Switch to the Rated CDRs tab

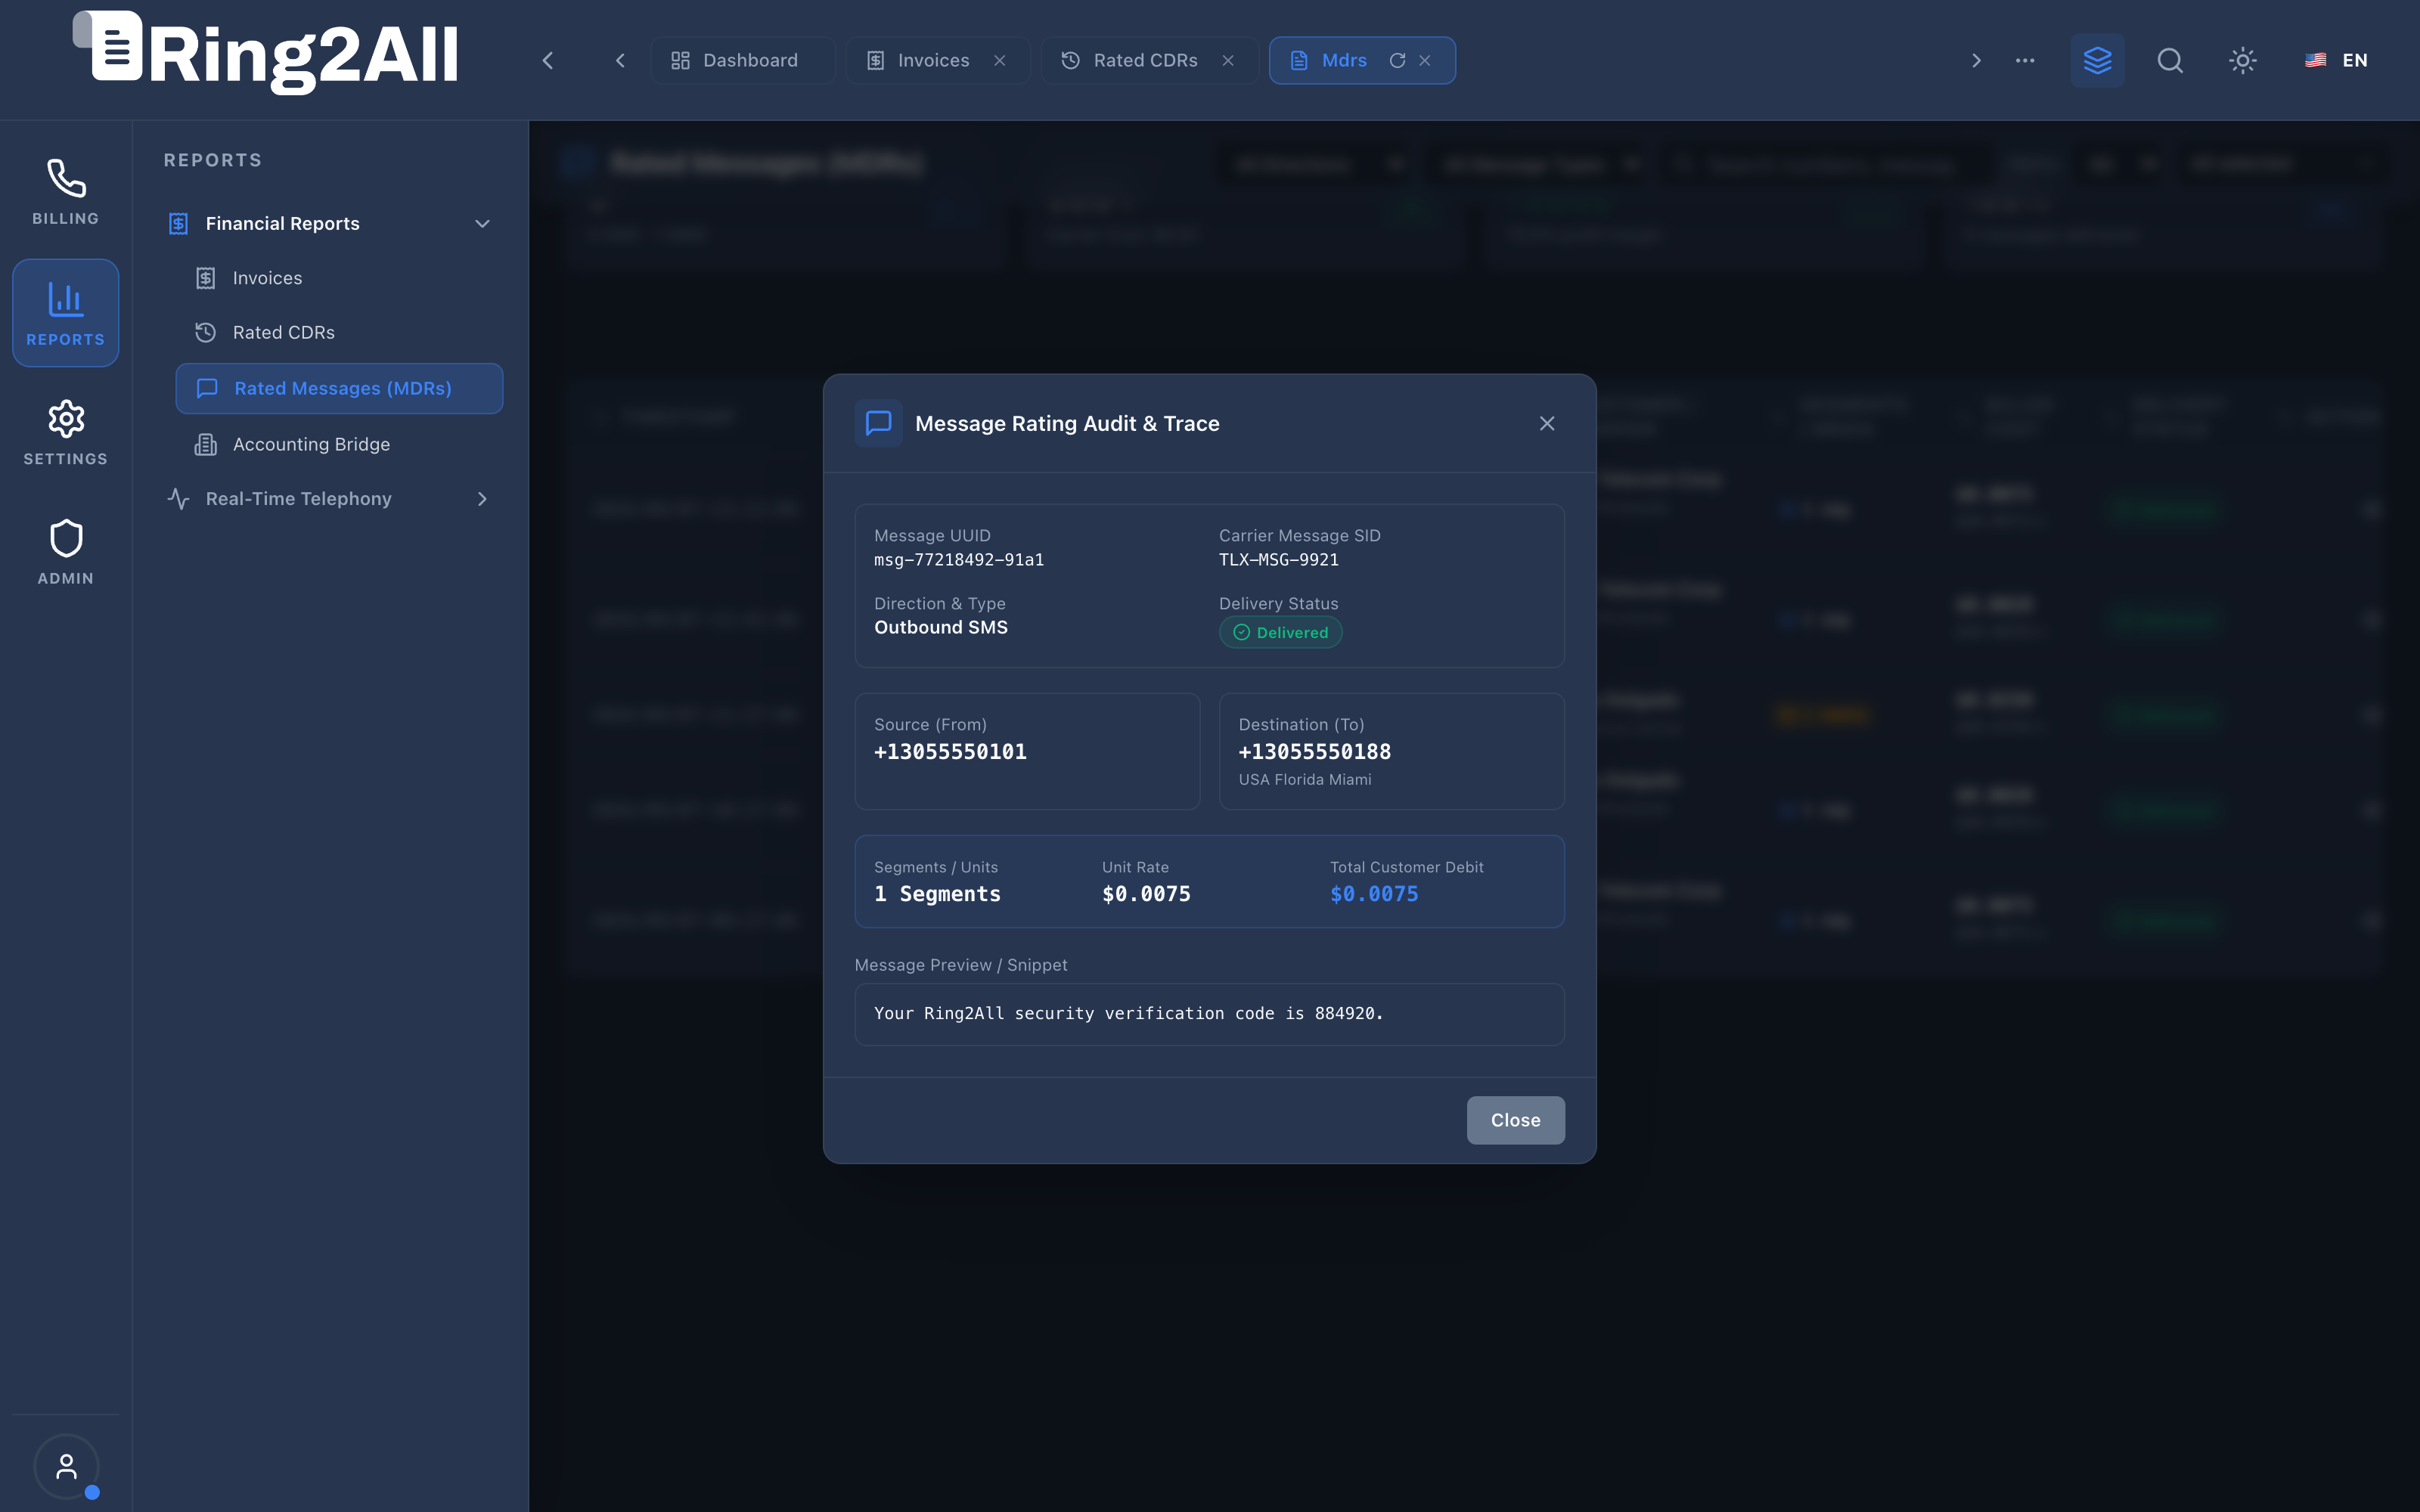tap(1144, 60)
